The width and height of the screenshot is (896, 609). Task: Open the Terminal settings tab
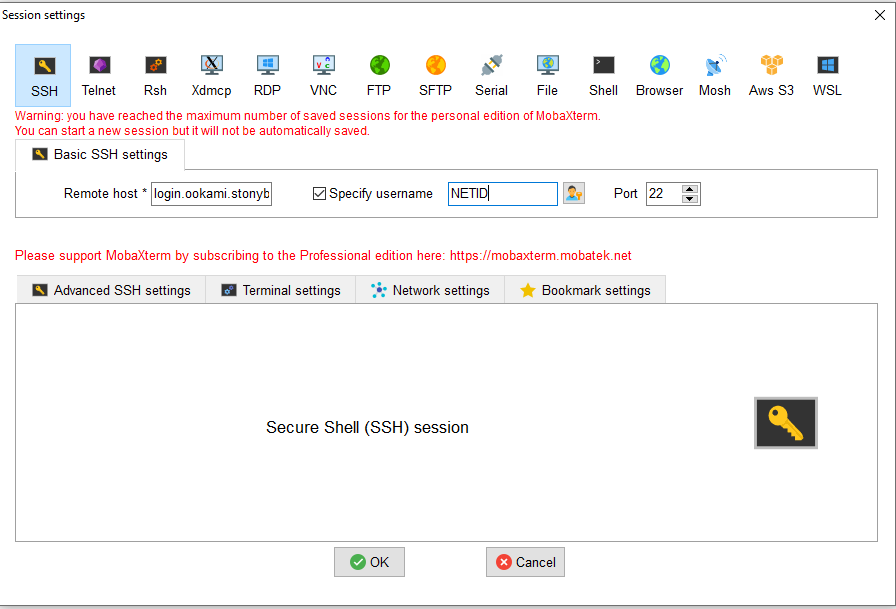coord(281,290)
